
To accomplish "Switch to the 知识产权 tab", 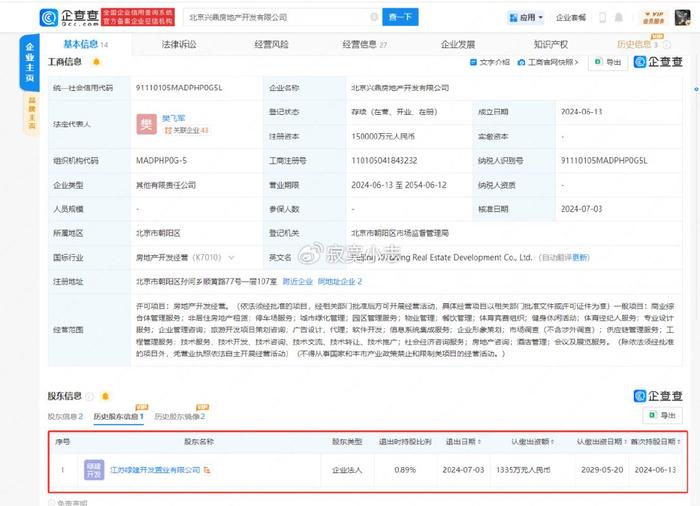I will click(x=551, y=44).
